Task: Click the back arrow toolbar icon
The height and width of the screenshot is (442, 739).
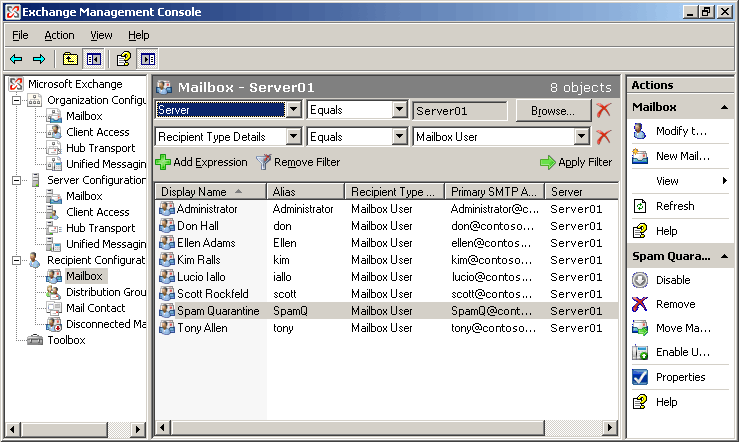Action: coord(17,59)
